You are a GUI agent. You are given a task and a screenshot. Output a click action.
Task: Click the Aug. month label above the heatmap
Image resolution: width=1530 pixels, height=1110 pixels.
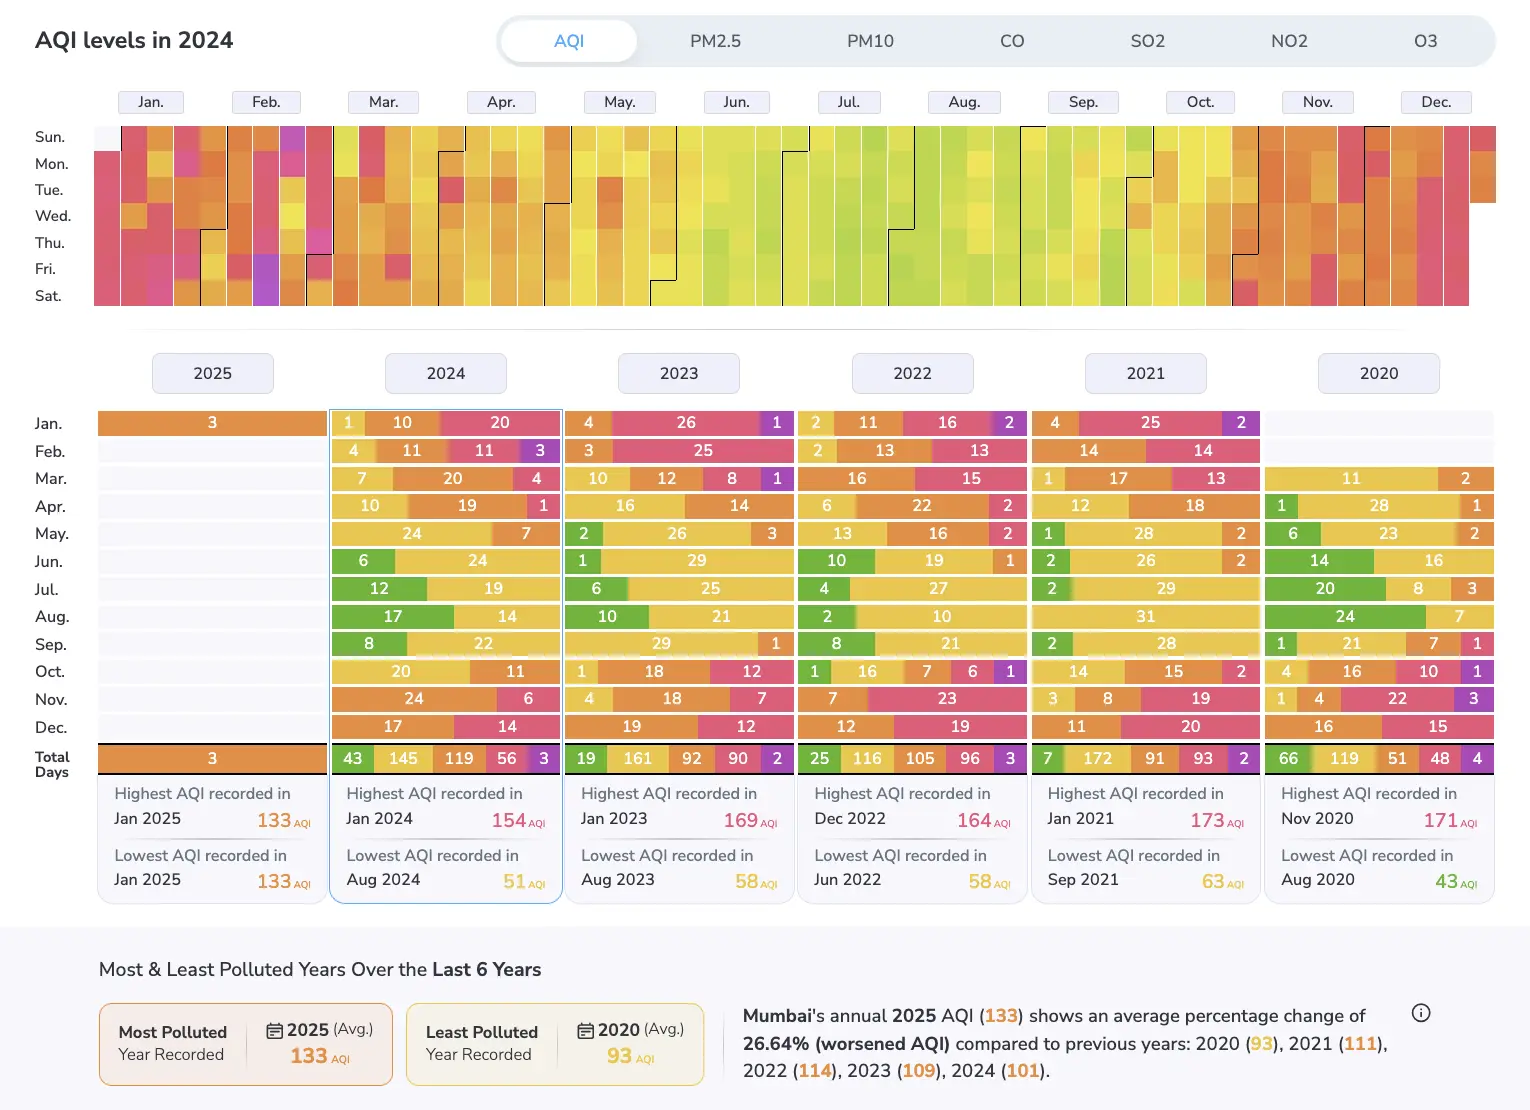tap(964, 102)
